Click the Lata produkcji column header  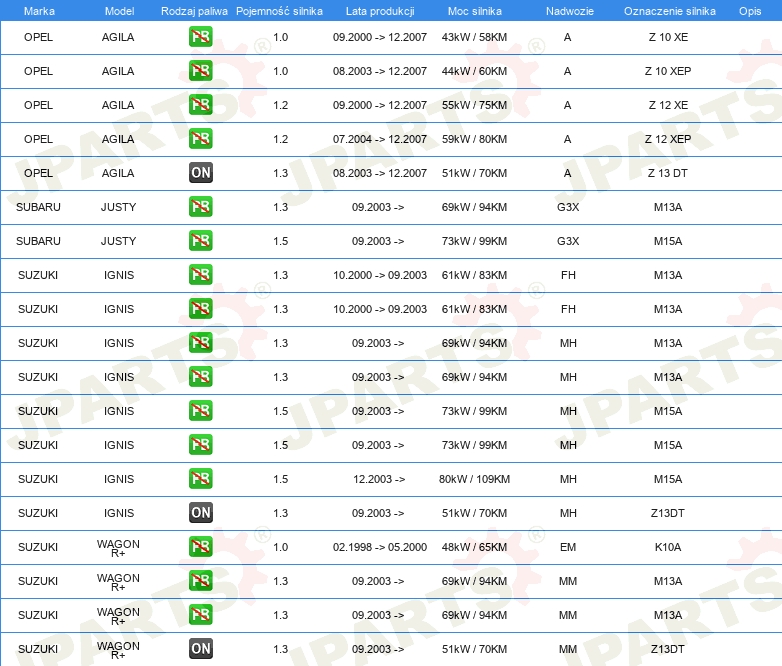[x=380, y=11]
